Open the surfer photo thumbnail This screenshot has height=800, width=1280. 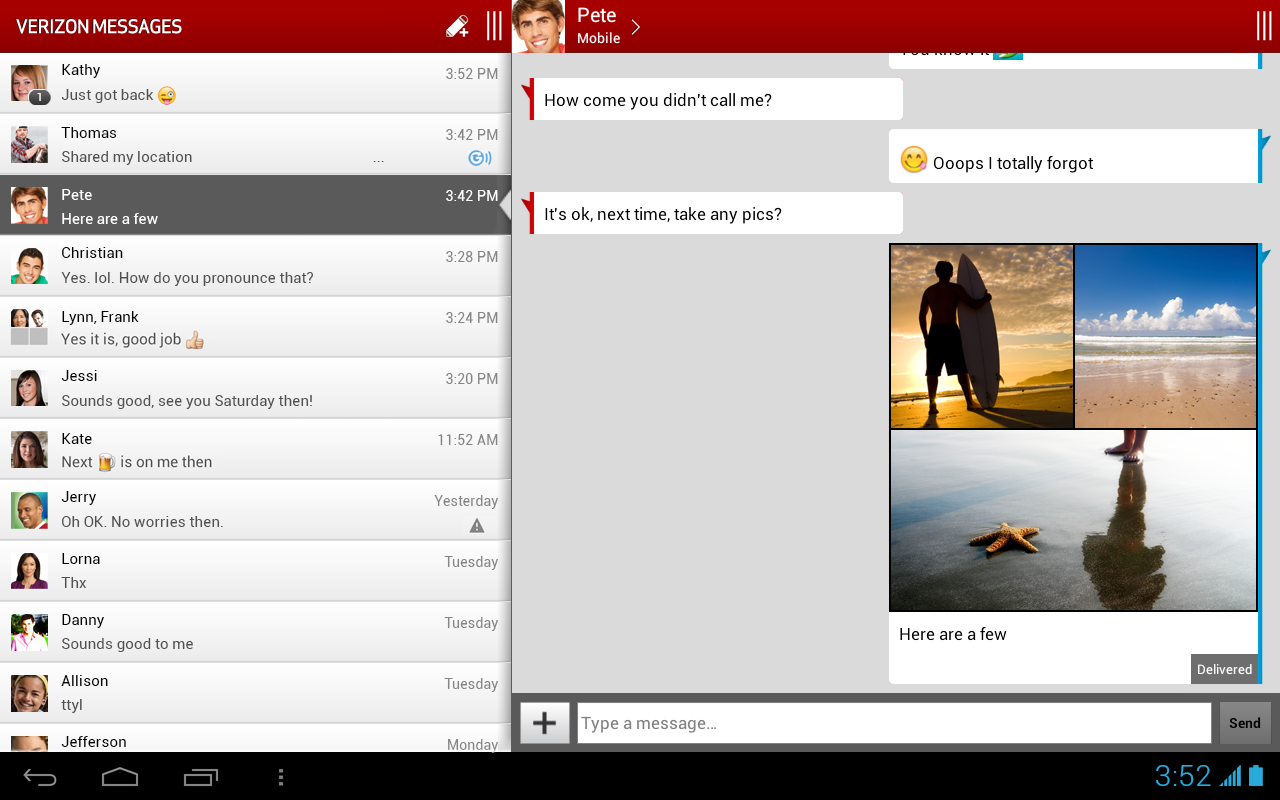(x=980, y=336)
